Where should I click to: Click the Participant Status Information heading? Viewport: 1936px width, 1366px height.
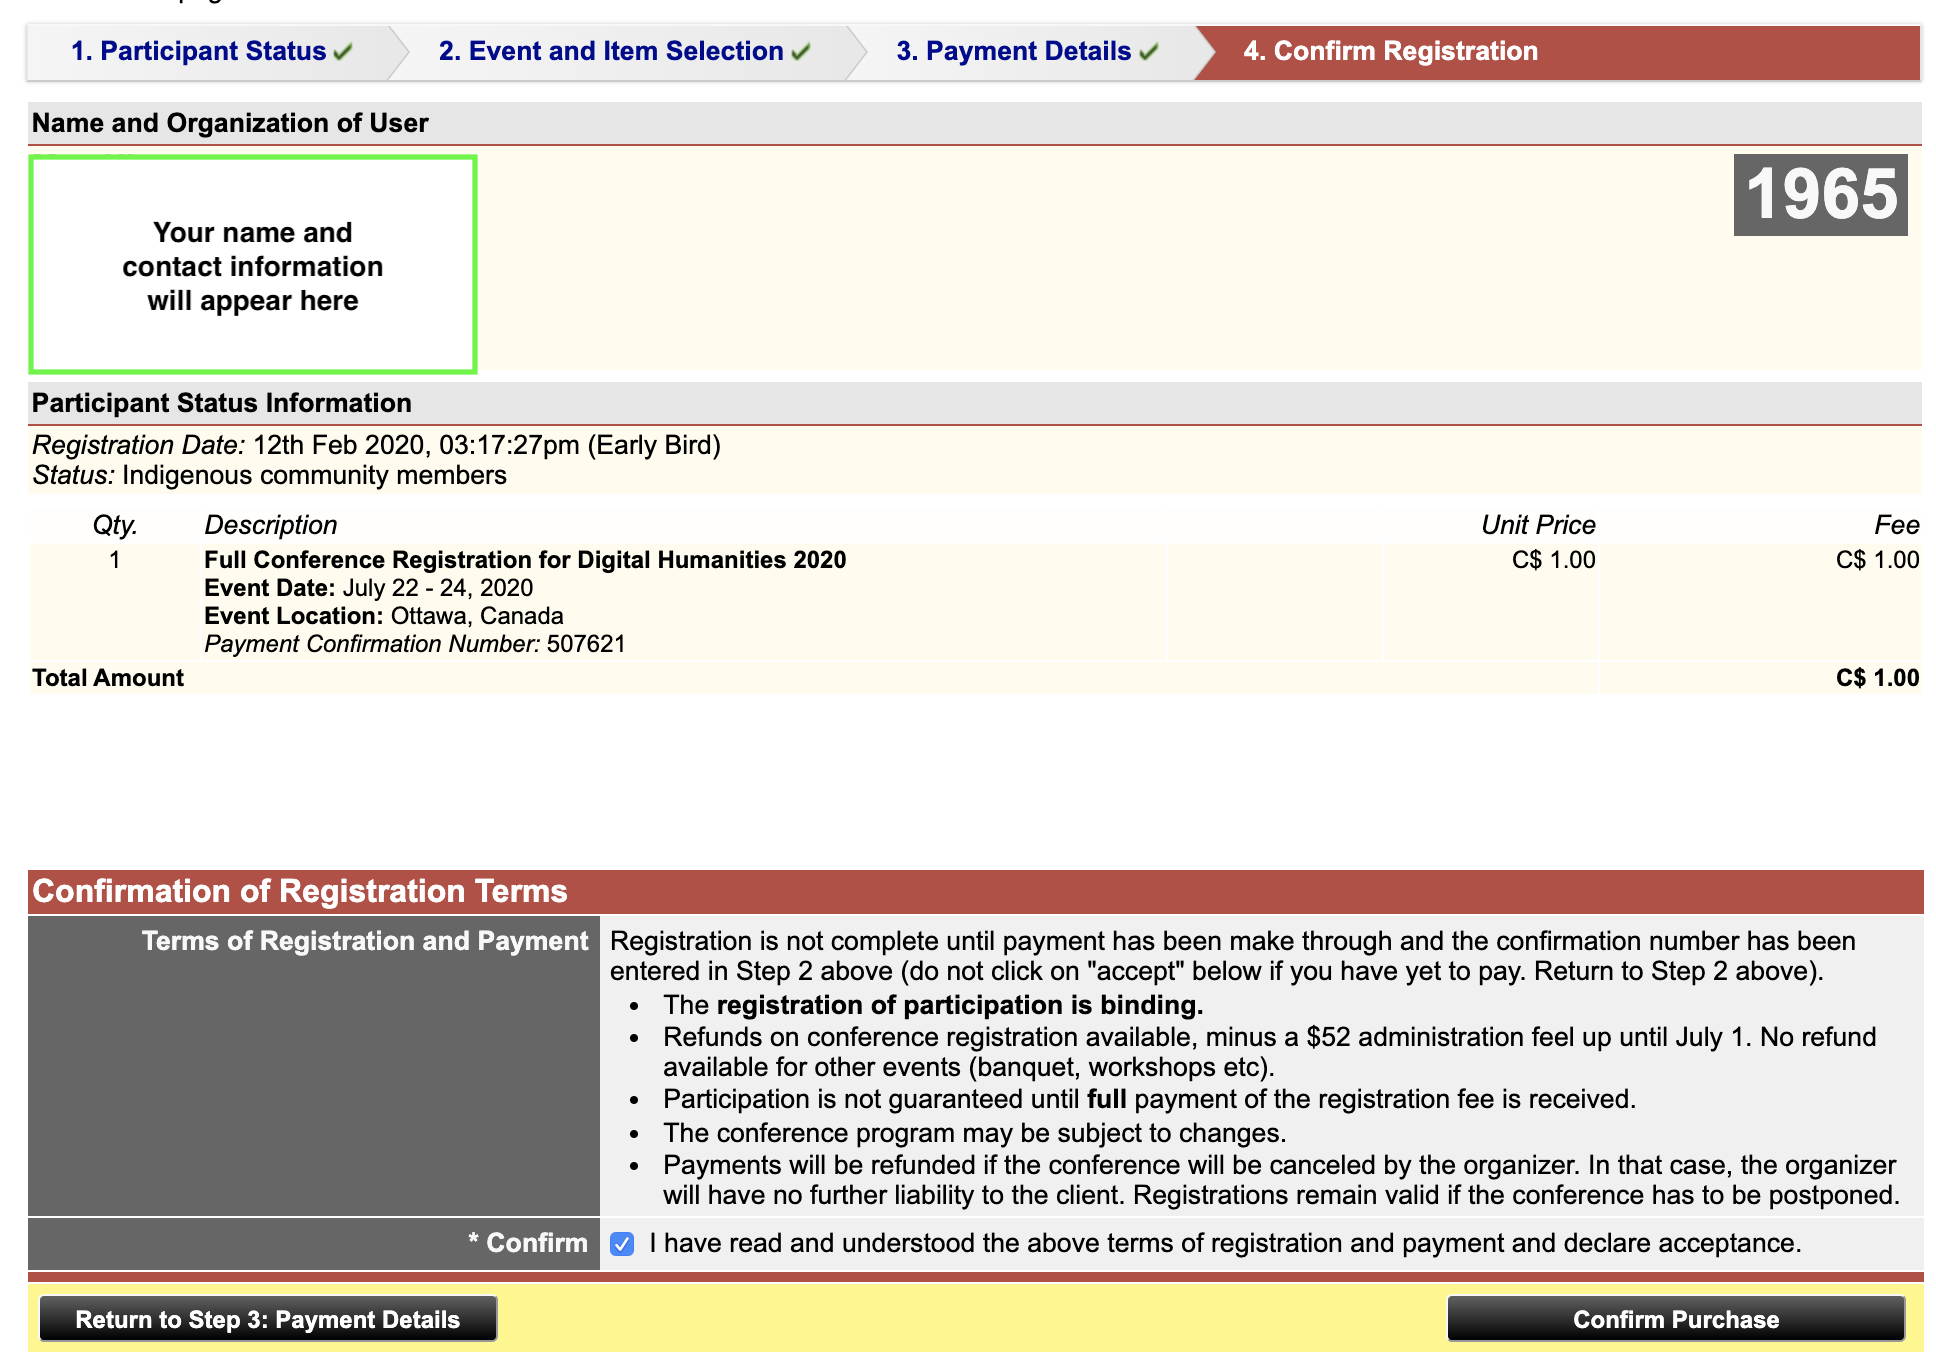pos(222,403)
